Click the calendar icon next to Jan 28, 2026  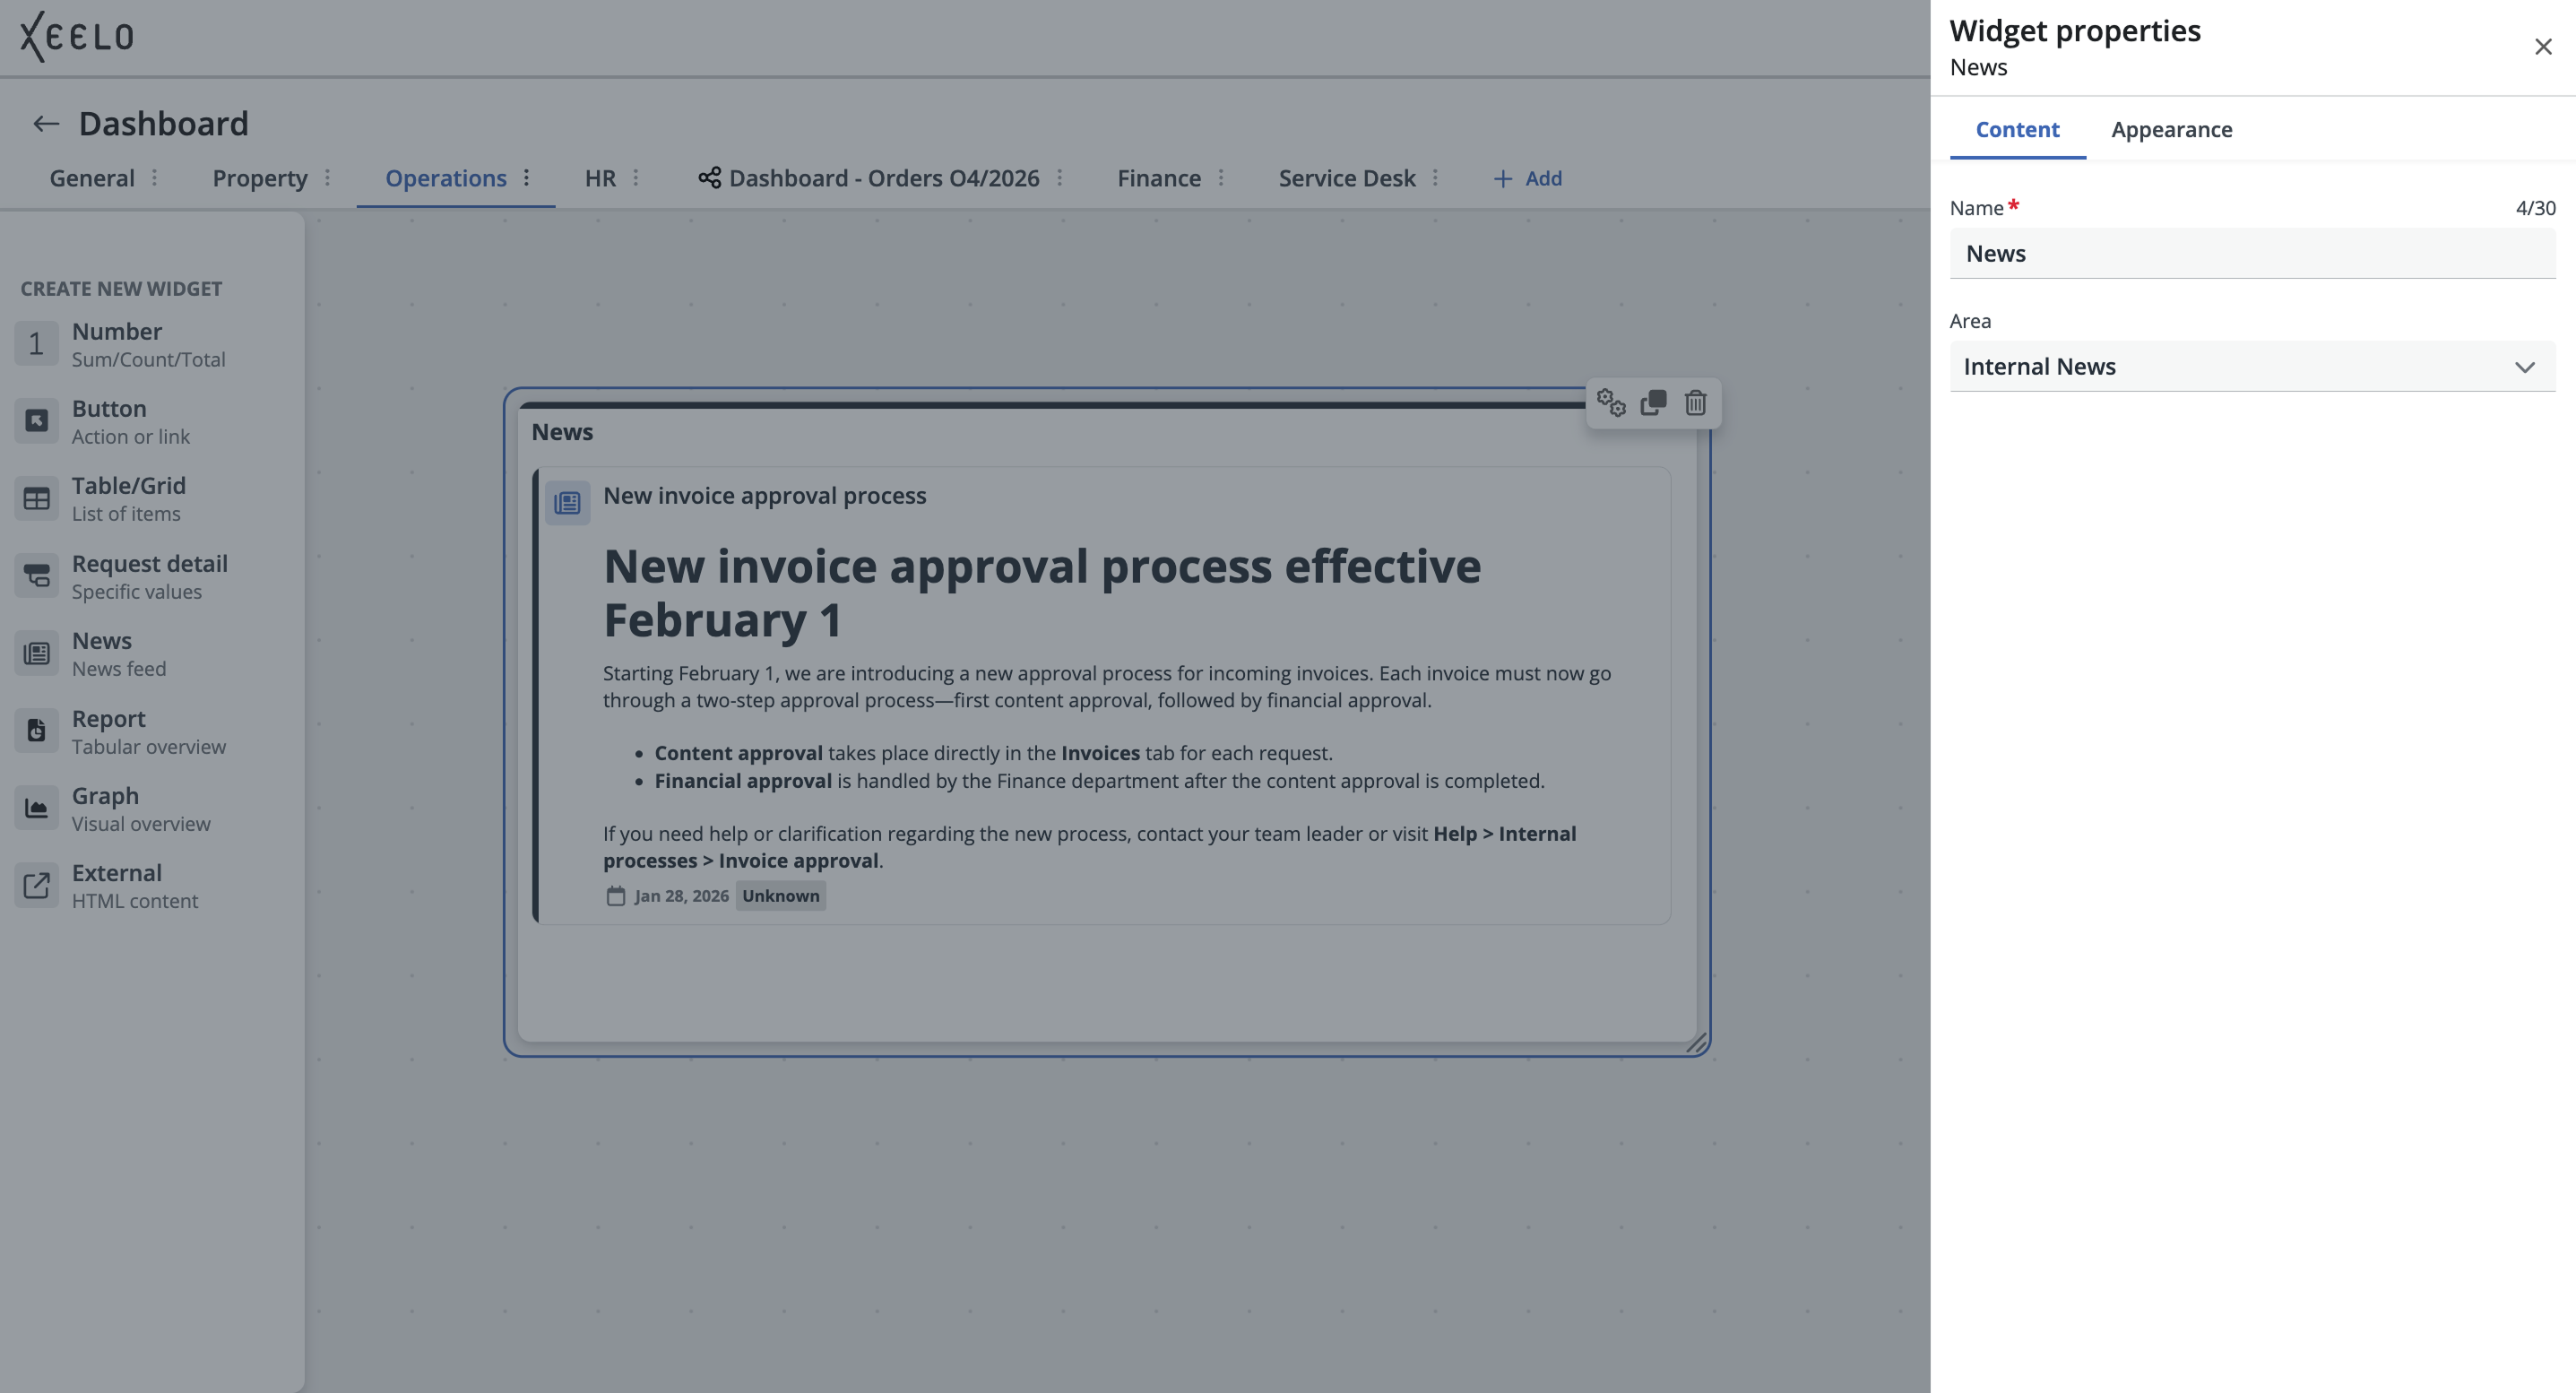(616, 896)
